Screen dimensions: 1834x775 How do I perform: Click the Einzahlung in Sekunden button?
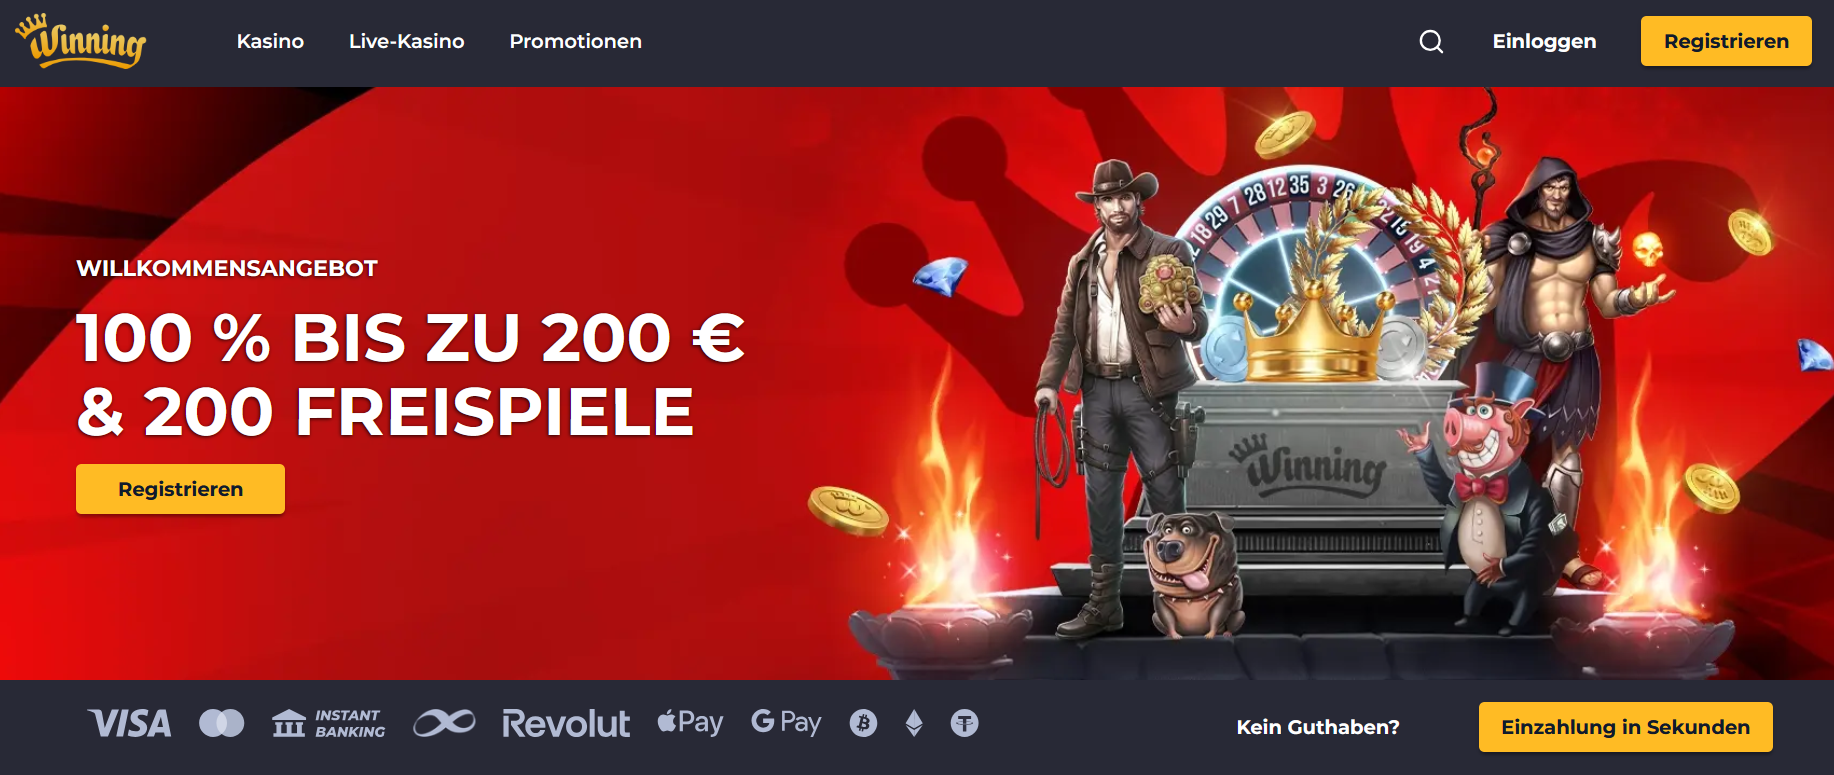coord(1625,727)
